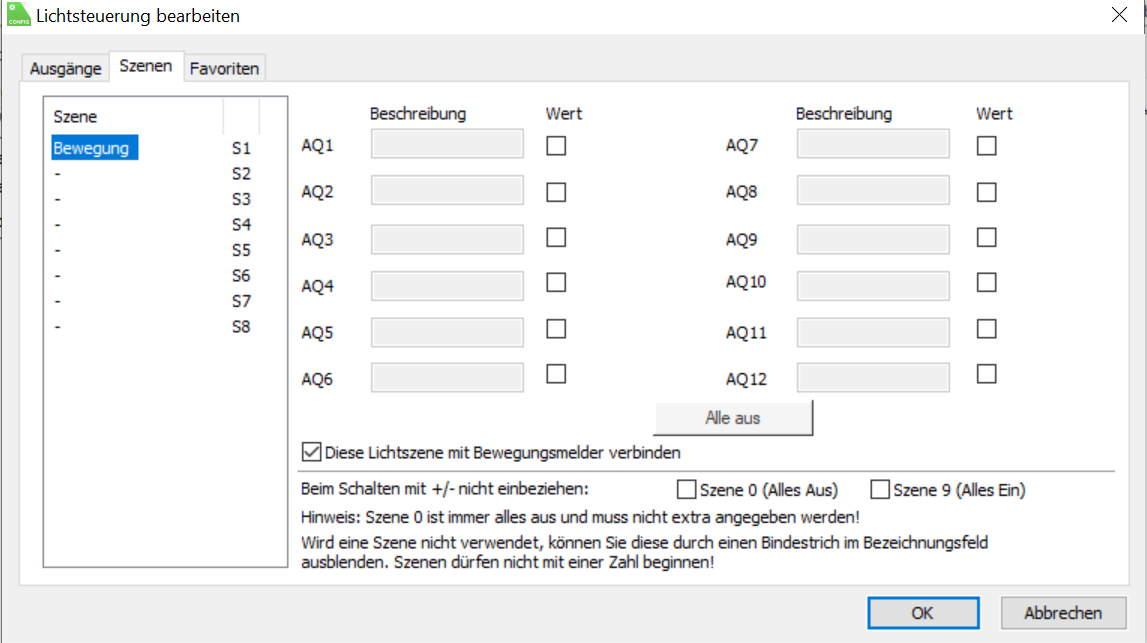Select the Bewegung scene in list

91,148
